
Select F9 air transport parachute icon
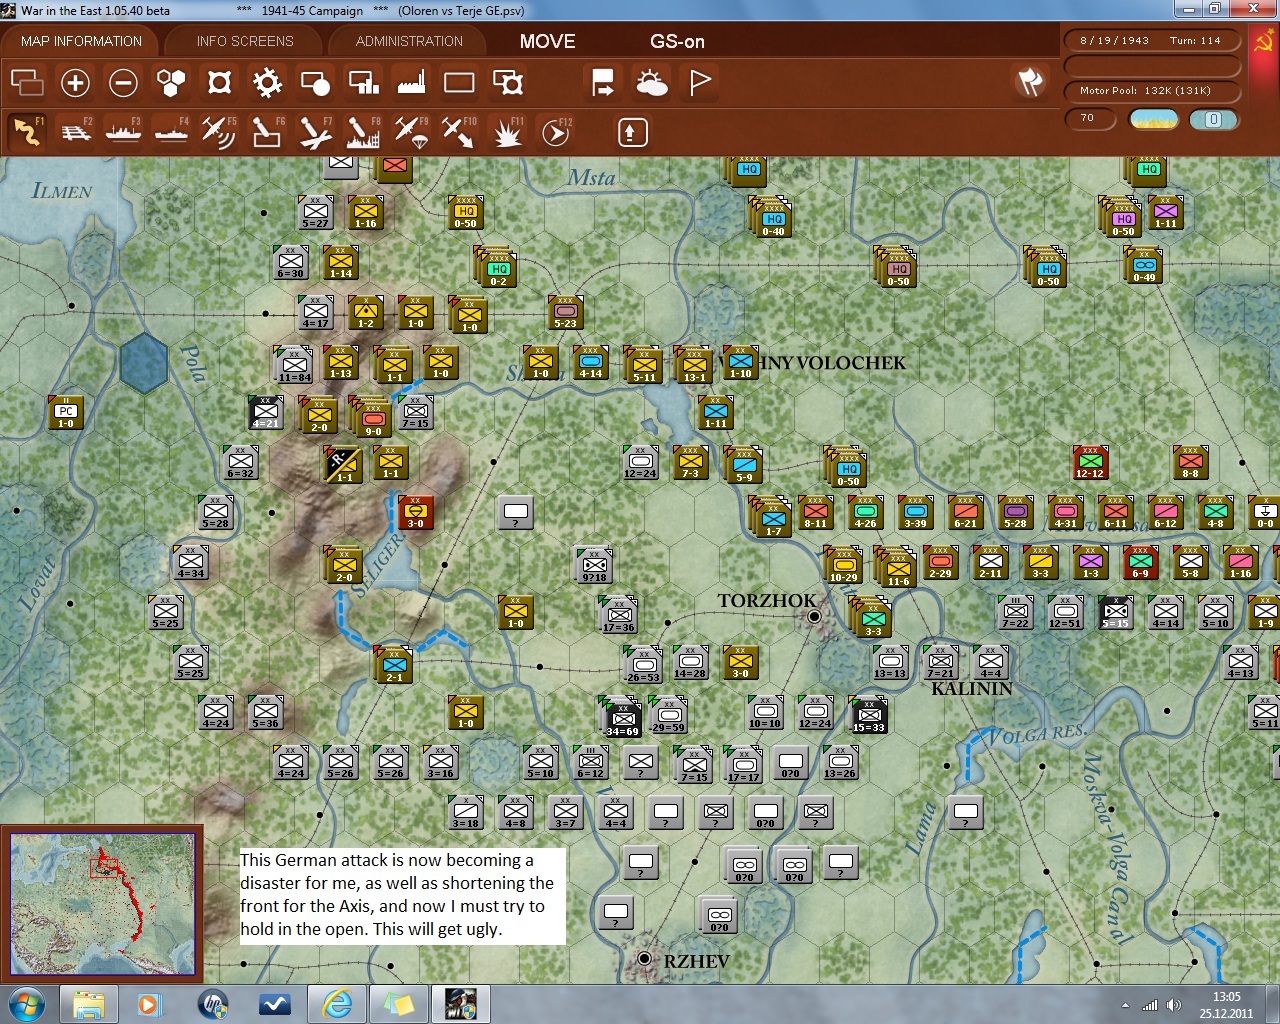[411, 131]
